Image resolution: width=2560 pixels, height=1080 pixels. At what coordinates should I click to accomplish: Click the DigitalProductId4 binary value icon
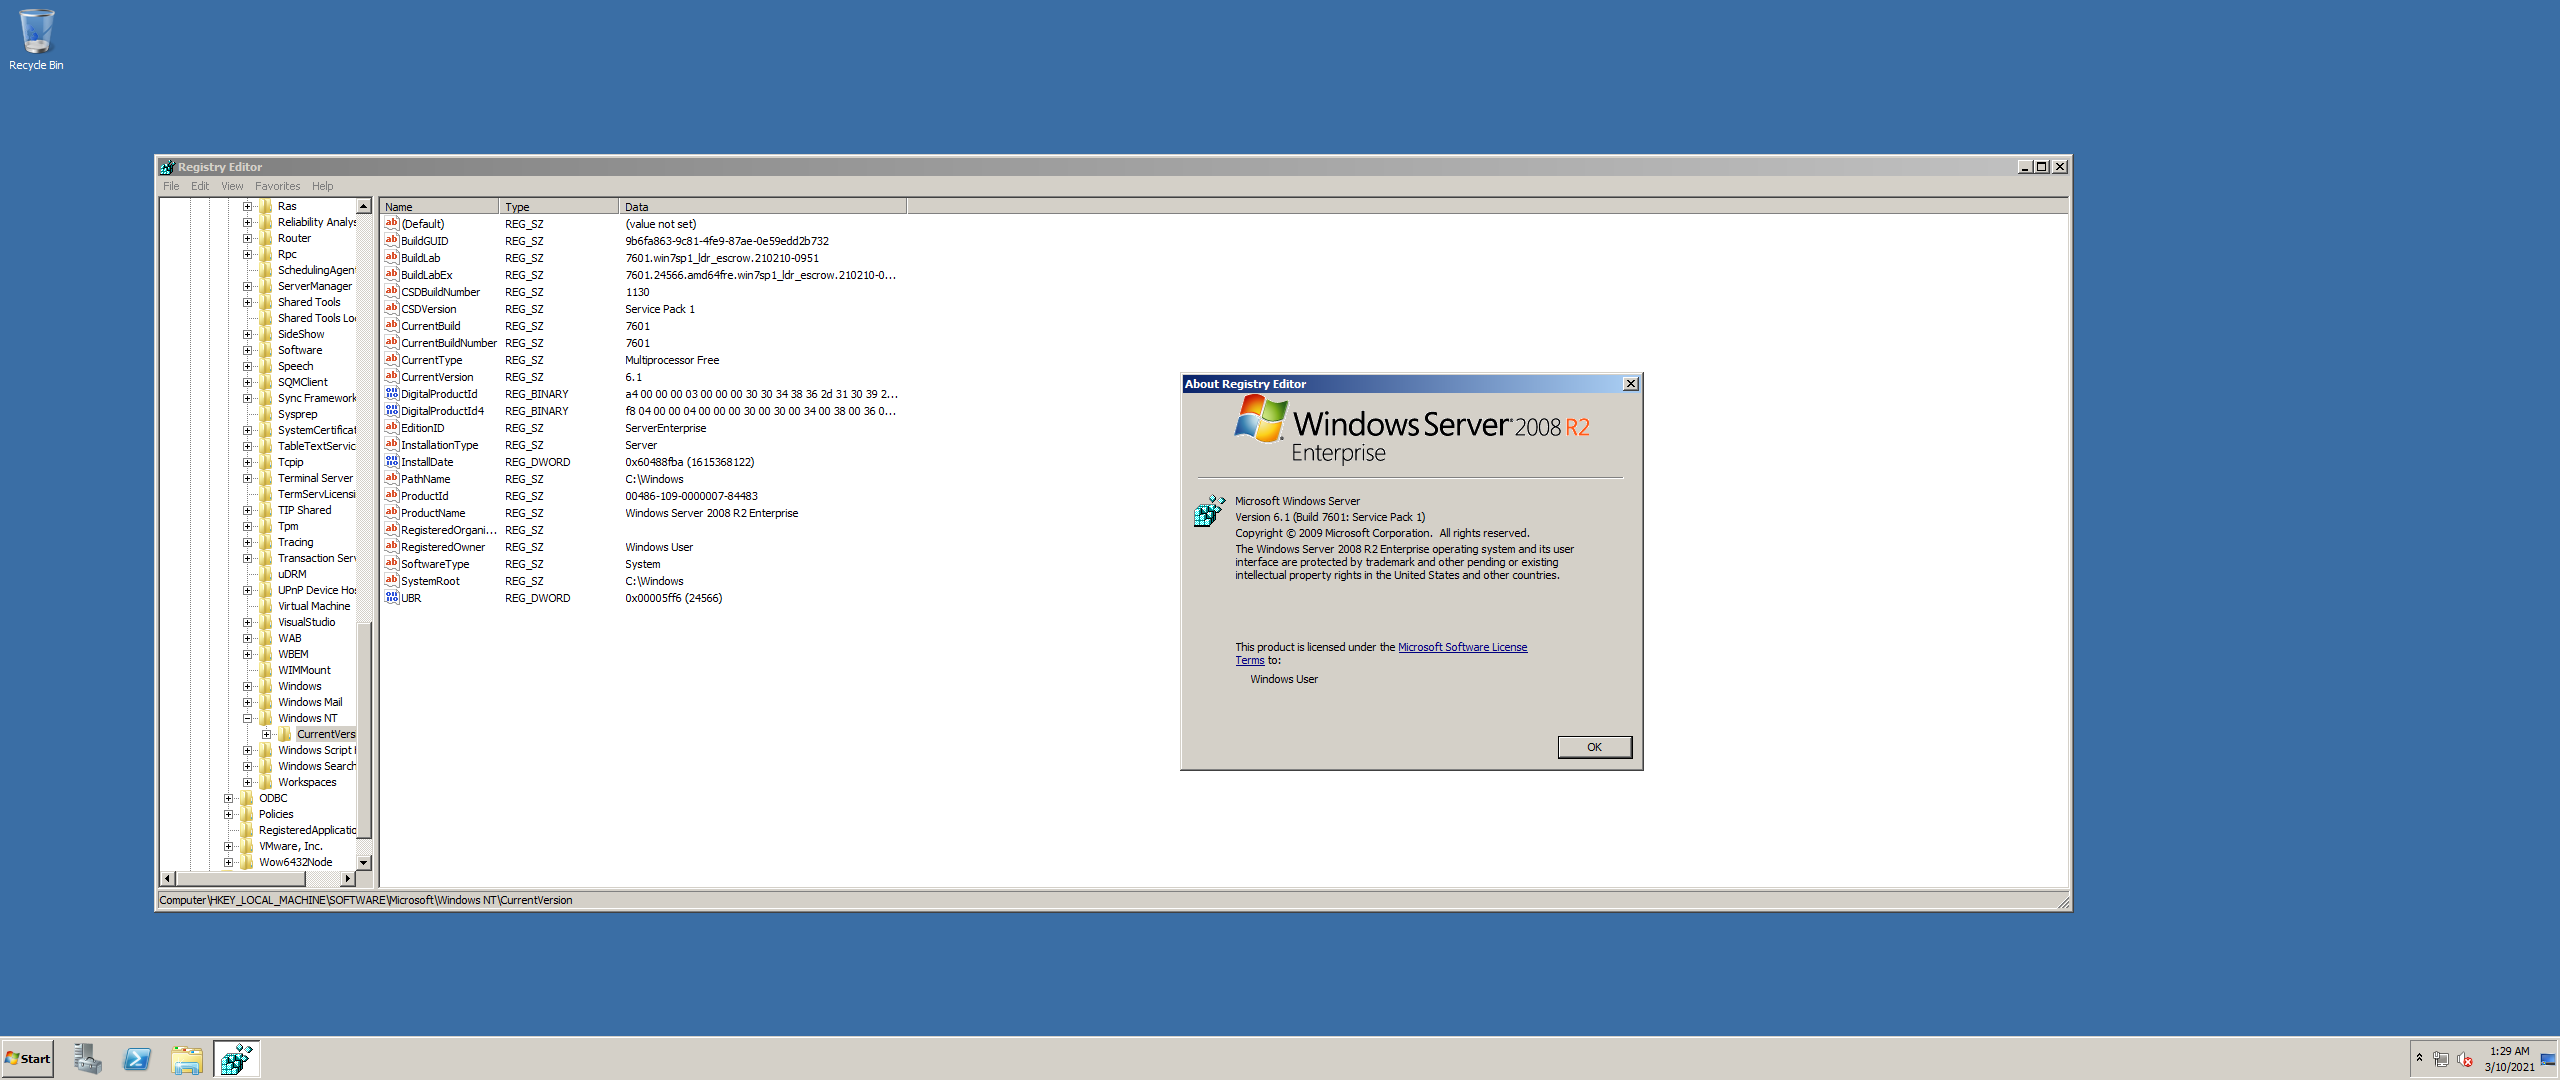coord(392,411)
